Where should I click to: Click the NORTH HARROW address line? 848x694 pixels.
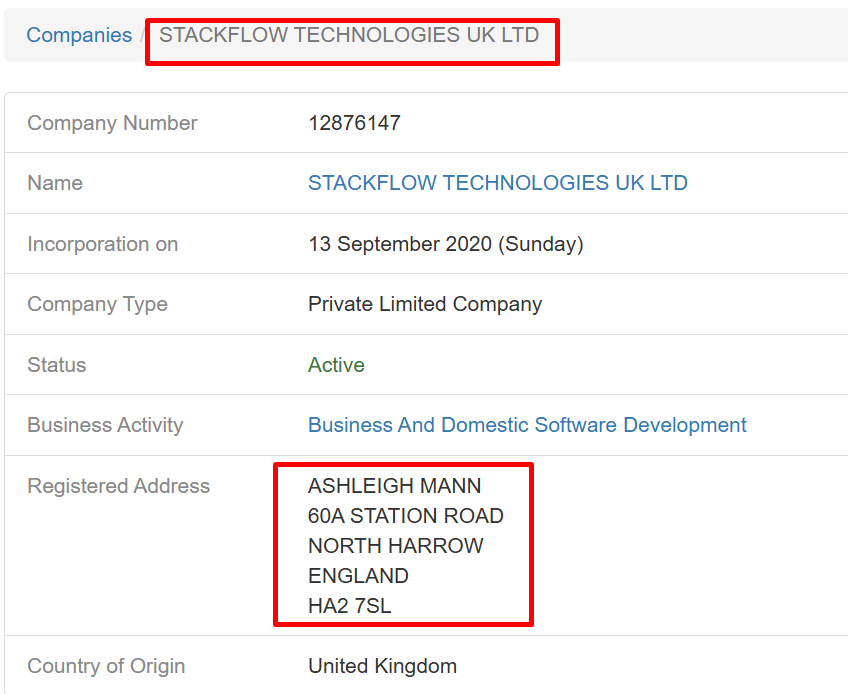(395, 546)
